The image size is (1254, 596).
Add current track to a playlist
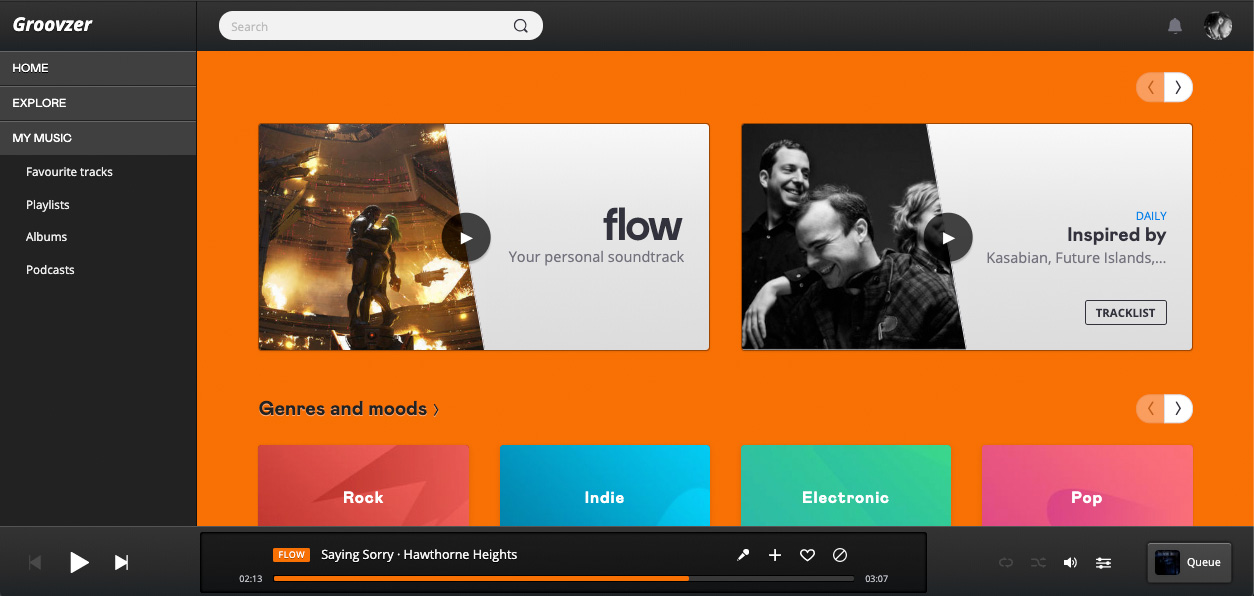click(775, 554)
